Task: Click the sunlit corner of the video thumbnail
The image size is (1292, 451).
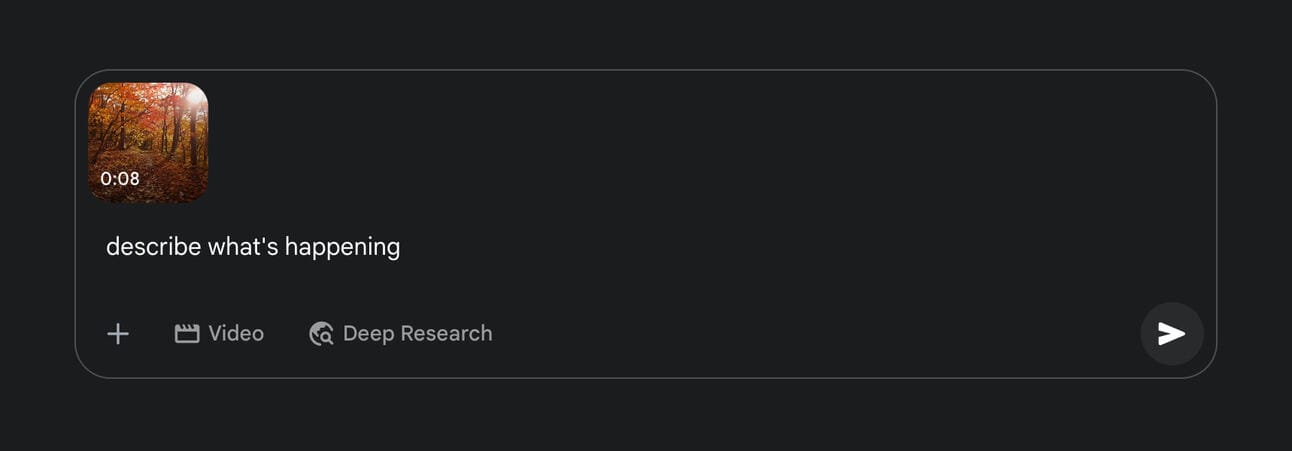Action: pos(190,99)
